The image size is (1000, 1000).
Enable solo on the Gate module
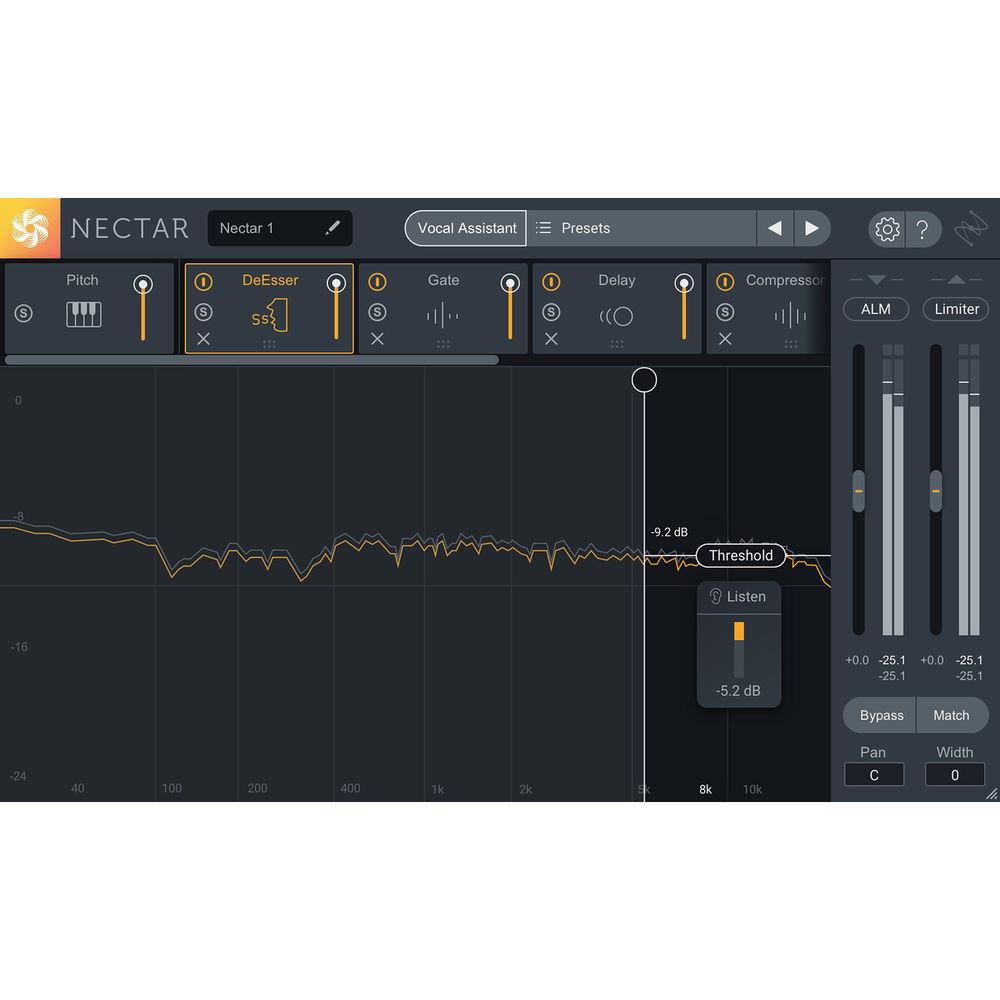[377, 313]
